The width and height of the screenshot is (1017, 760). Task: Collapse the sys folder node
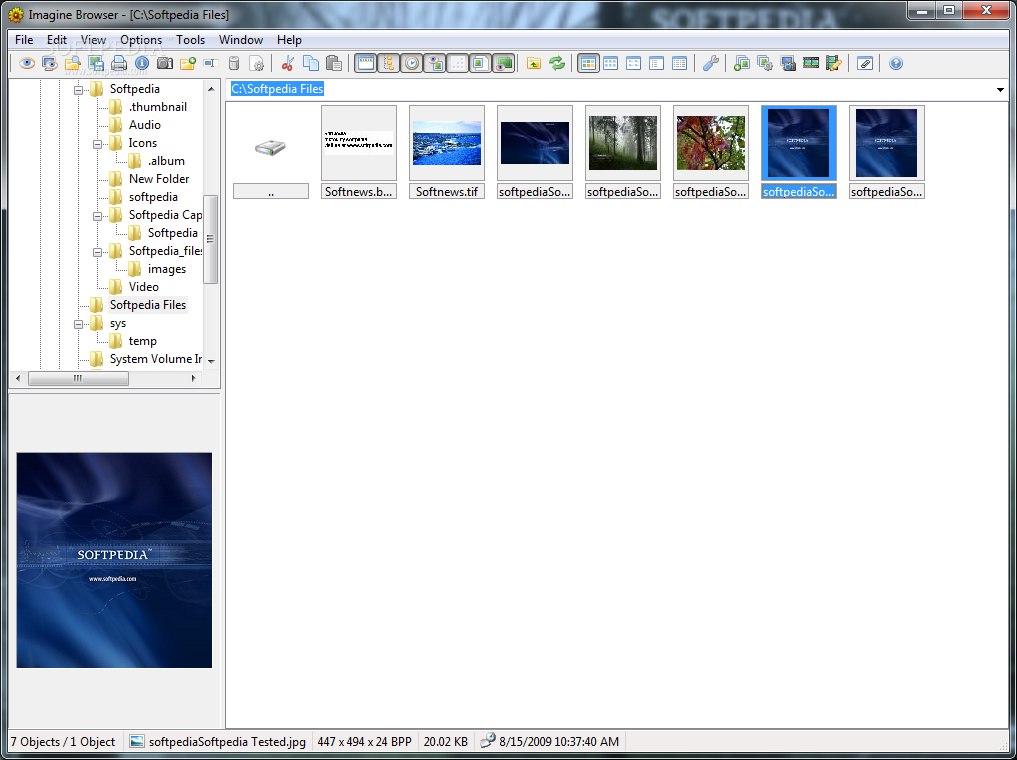pyautogui.click(x=78, y=324)
